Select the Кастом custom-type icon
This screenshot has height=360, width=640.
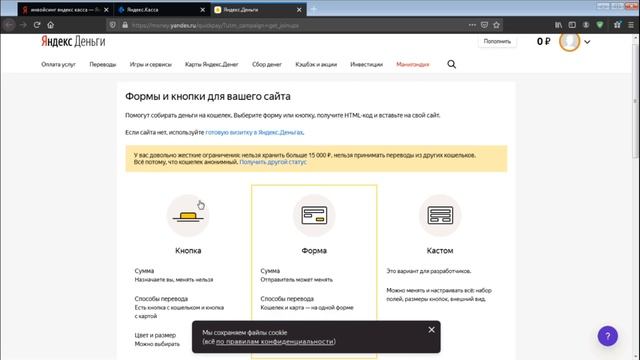[x=440, y=216]
